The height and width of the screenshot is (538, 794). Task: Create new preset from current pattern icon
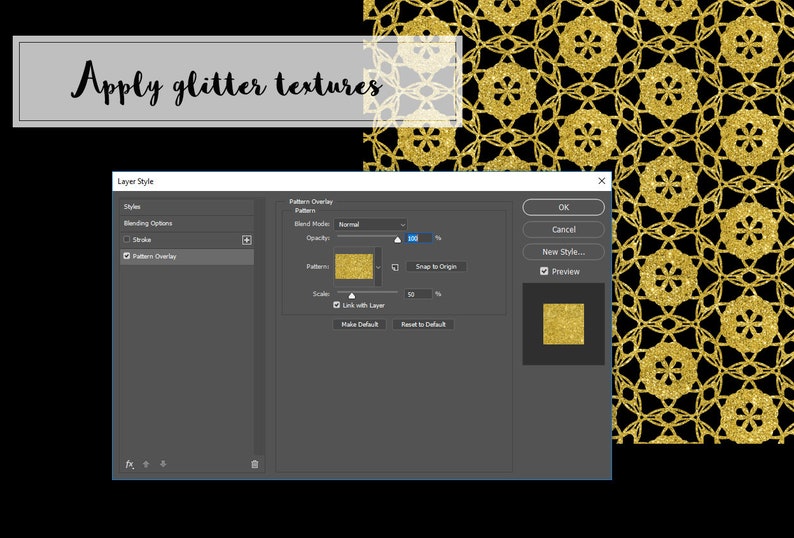pyautogui.click(x=395, y=267)
